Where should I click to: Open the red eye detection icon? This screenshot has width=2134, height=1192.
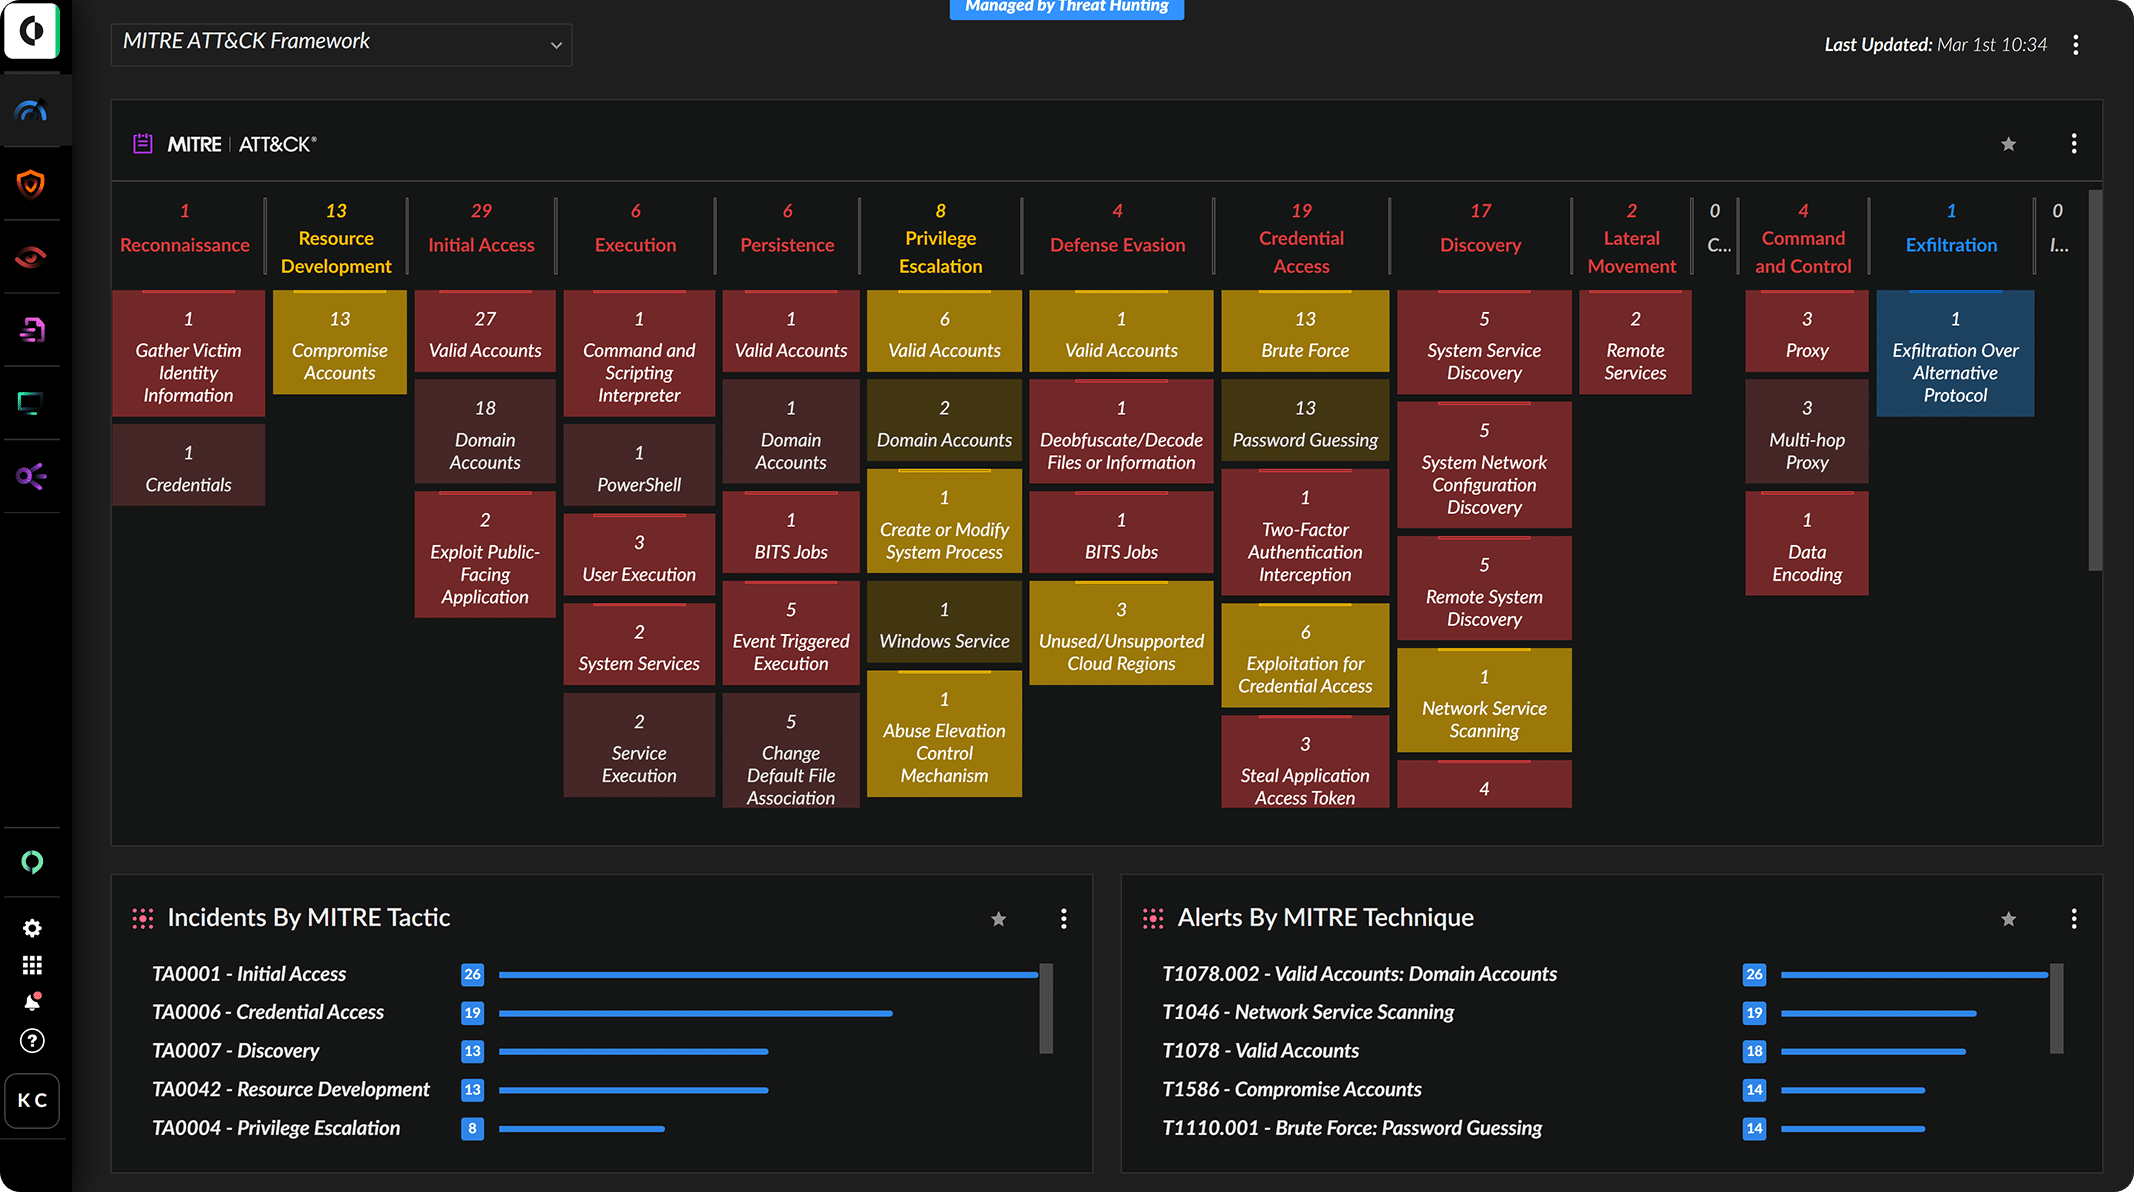32,257
